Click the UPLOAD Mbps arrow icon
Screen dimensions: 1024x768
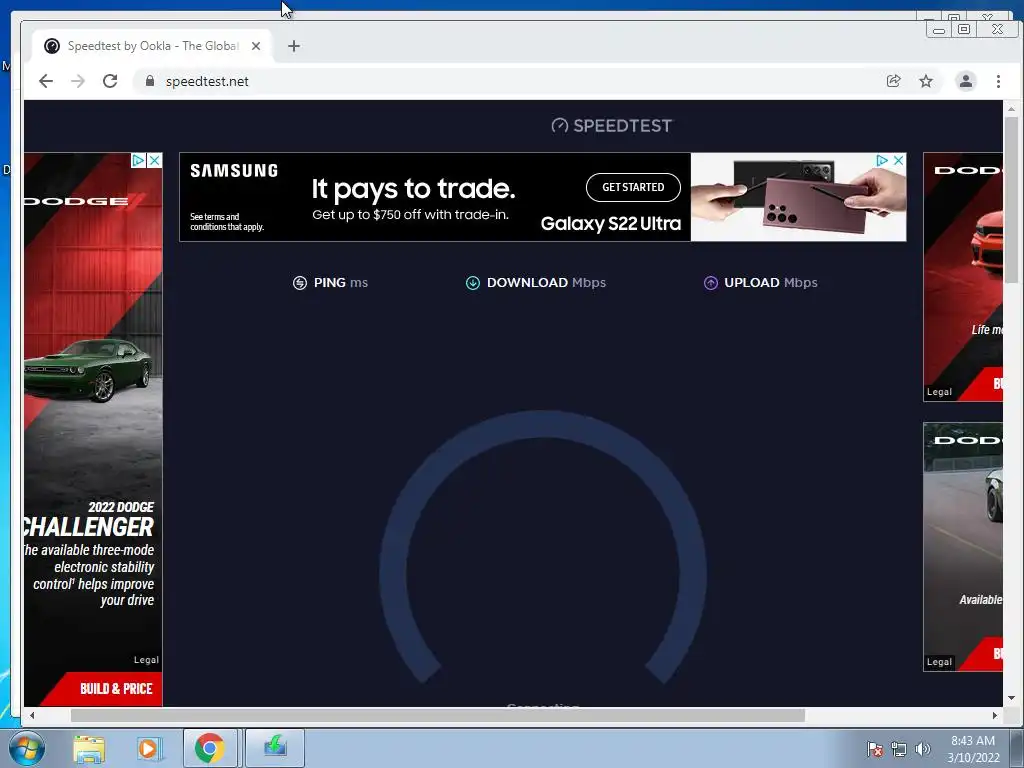(711, 283)
